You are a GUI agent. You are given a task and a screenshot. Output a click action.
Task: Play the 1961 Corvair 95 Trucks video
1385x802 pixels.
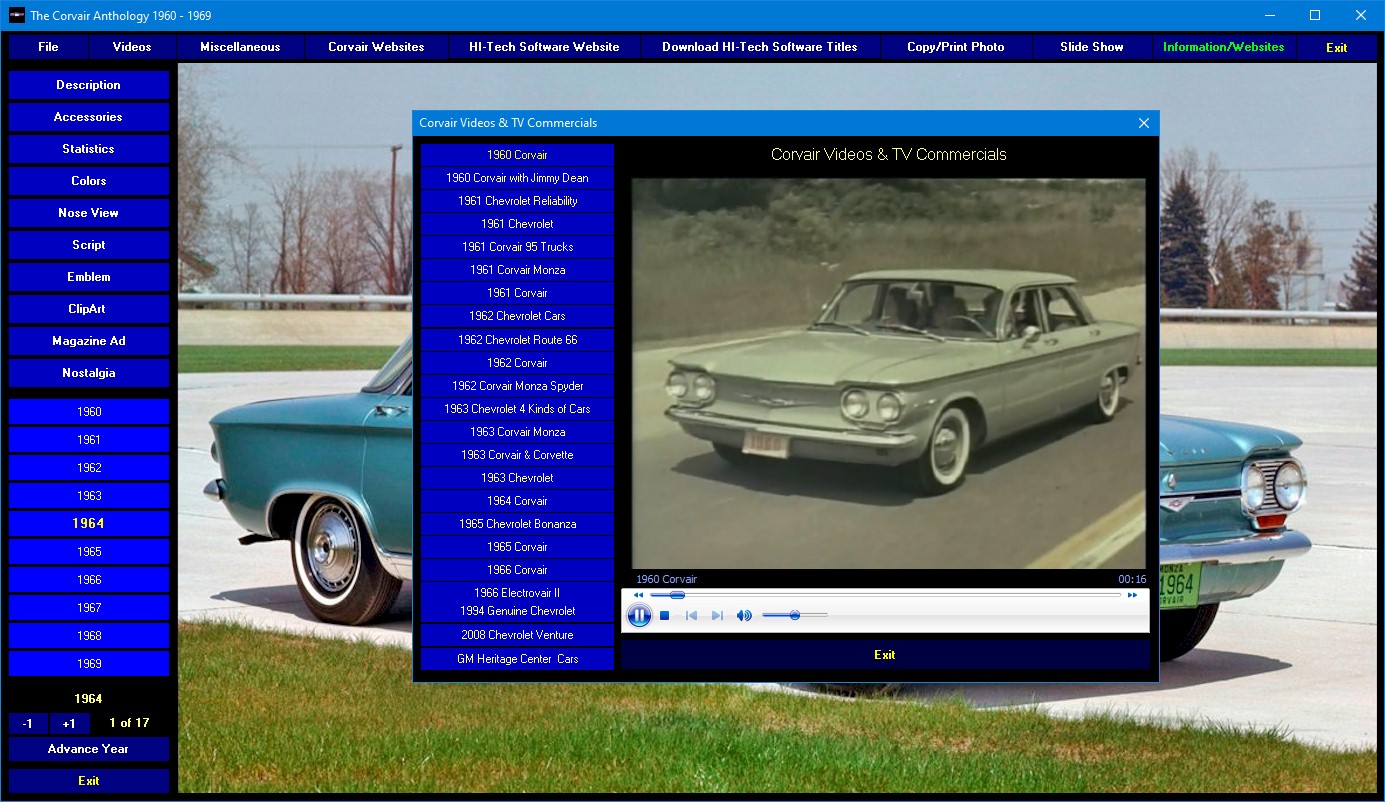[517, 247]
